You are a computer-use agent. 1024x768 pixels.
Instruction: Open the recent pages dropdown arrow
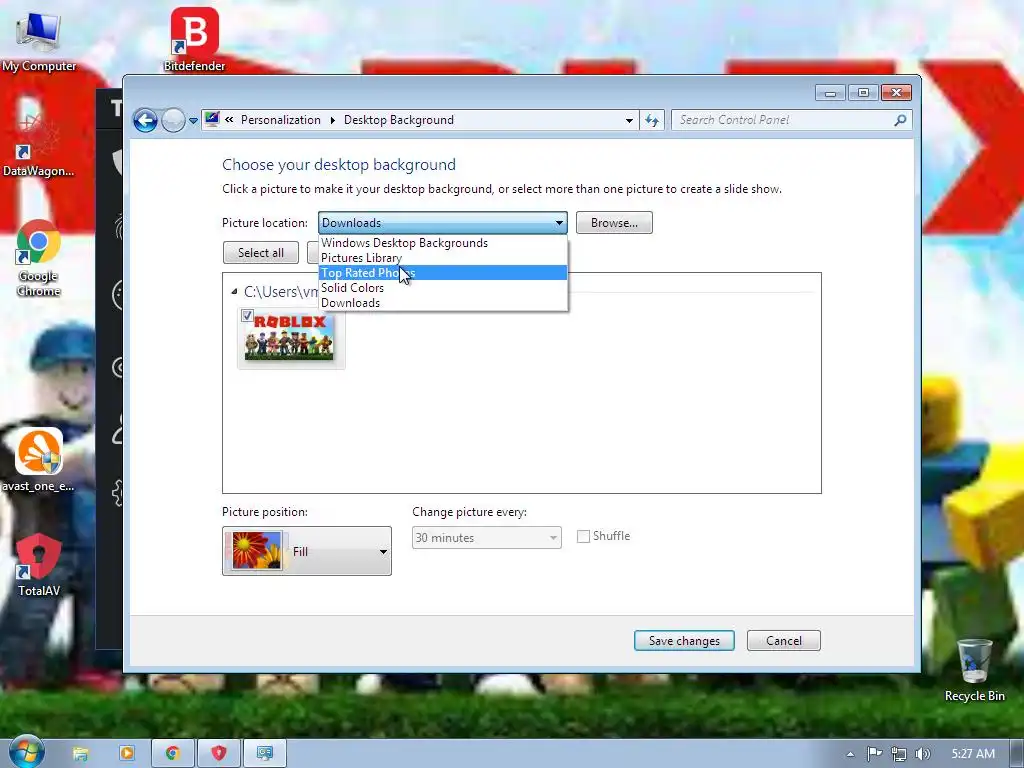tap(193, 121)
